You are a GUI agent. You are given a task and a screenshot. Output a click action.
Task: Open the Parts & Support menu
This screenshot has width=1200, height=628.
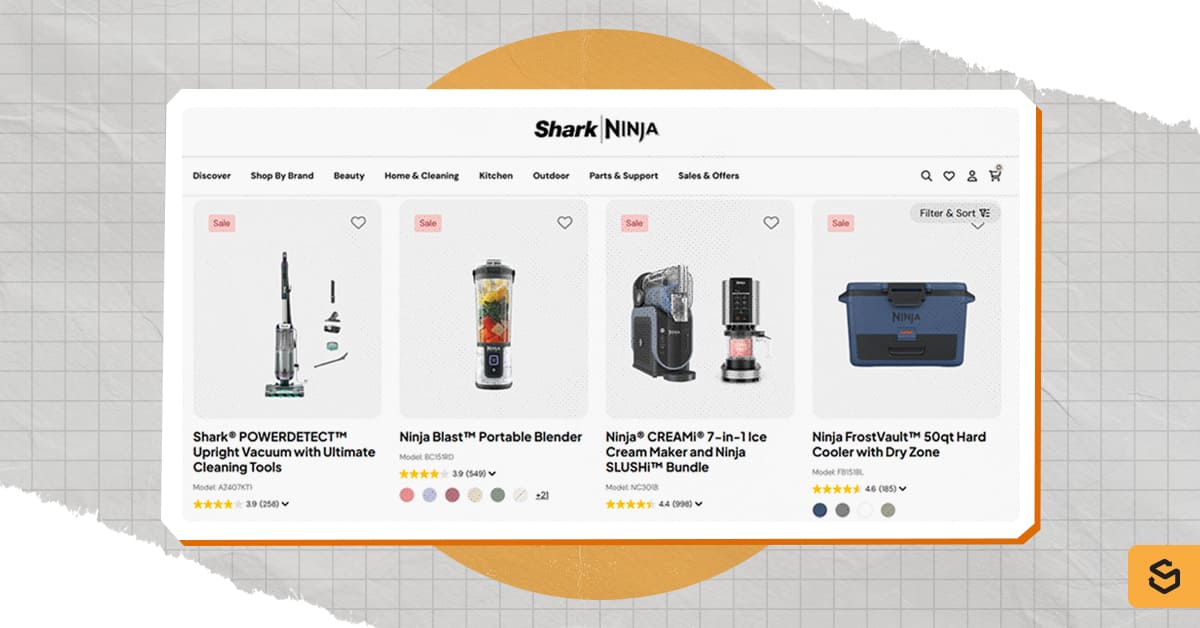[623, 176]
